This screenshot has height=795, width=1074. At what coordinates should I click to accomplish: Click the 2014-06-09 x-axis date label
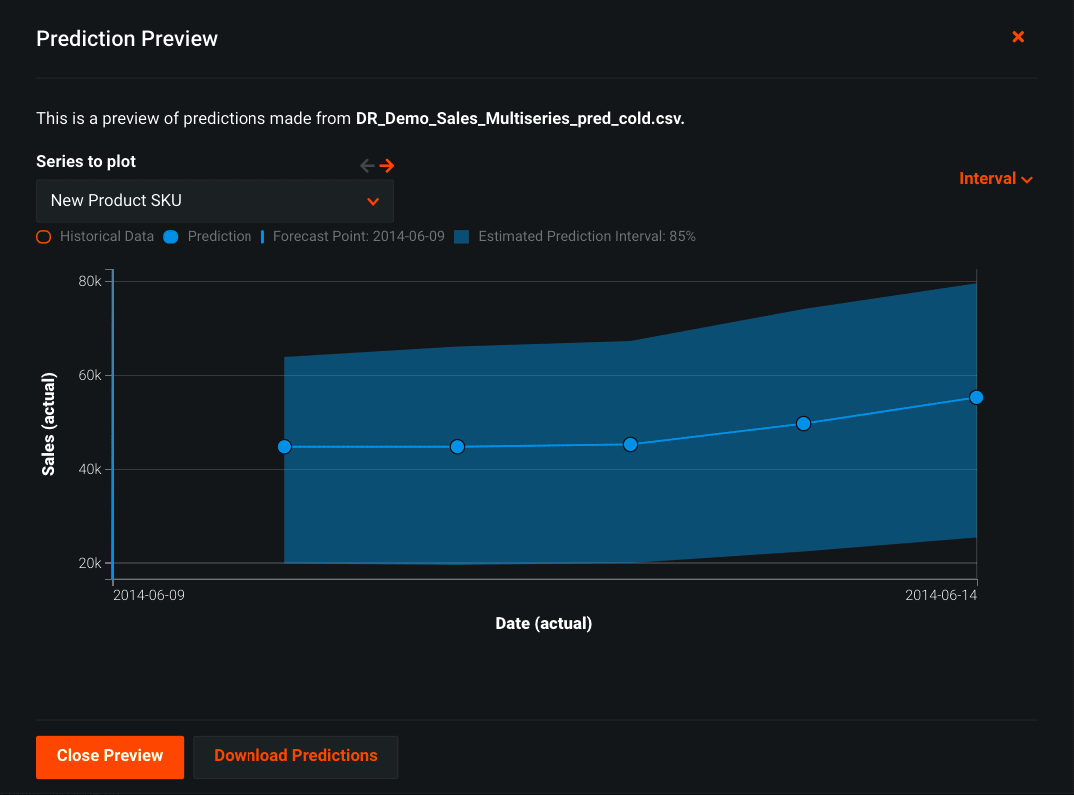pyautogui.click(x=149, y=595)
